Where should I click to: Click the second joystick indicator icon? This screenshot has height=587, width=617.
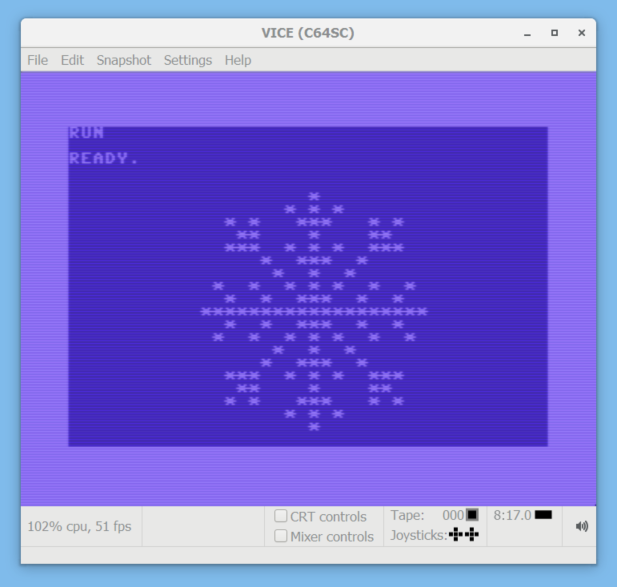tap(471, 535)
